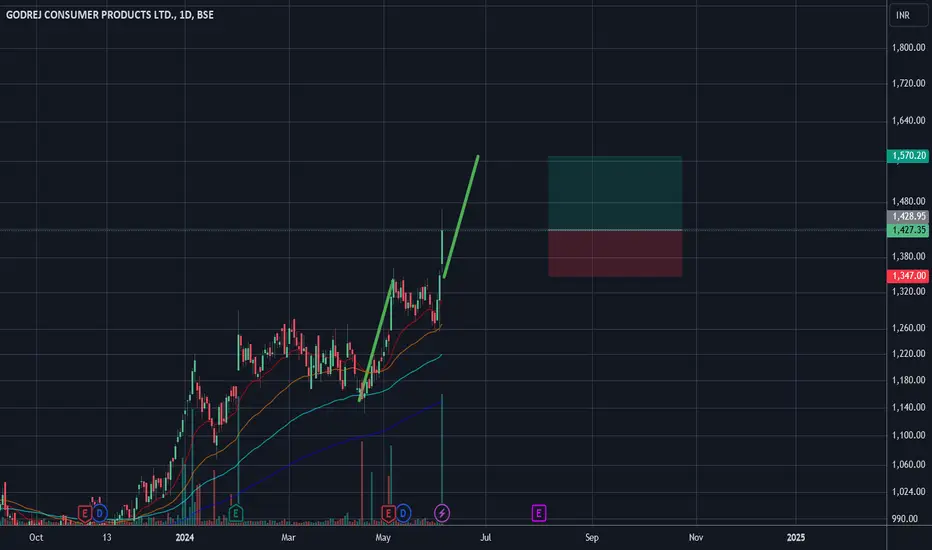
Task: Click 1,180.00 on the price axis
Action: 908,380
